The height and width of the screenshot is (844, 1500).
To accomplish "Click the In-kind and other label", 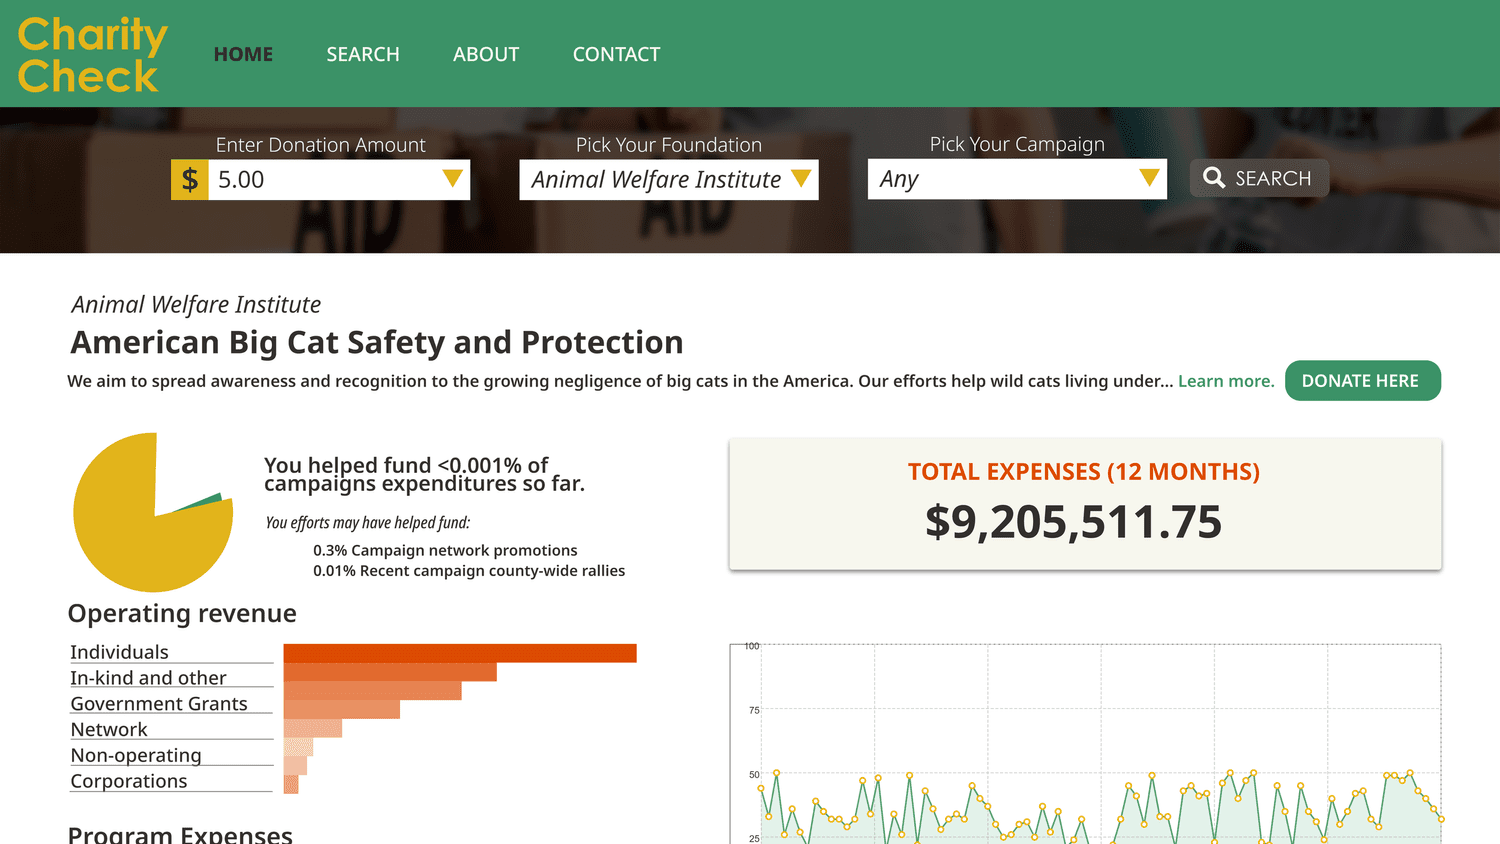I will (148, 678).
